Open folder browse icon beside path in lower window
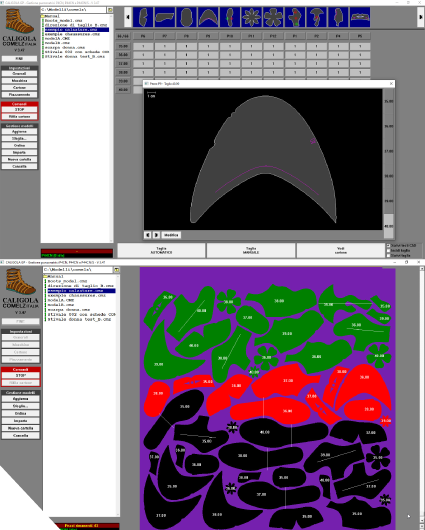Screen dimensions: 425x530 117,270
